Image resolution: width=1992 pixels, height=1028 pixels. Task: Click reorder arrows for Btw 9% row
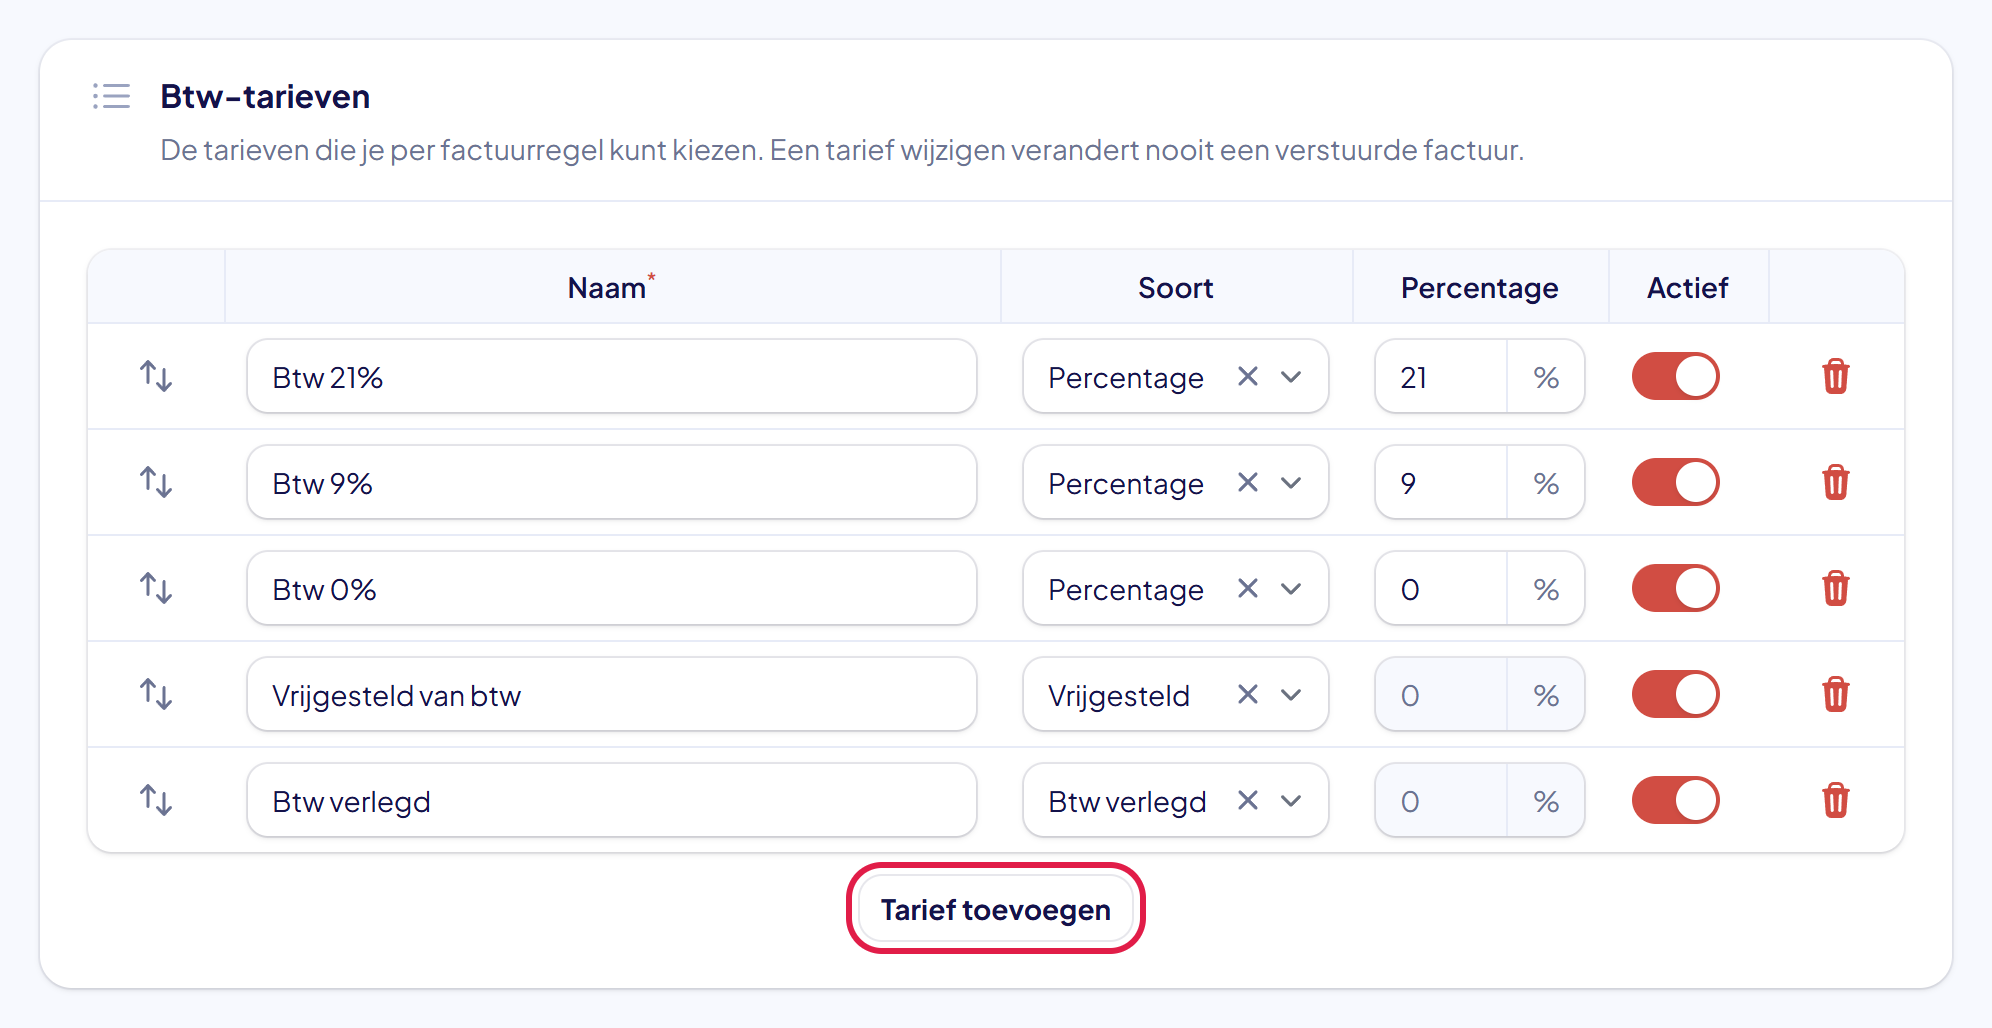(x=156, y=483)
